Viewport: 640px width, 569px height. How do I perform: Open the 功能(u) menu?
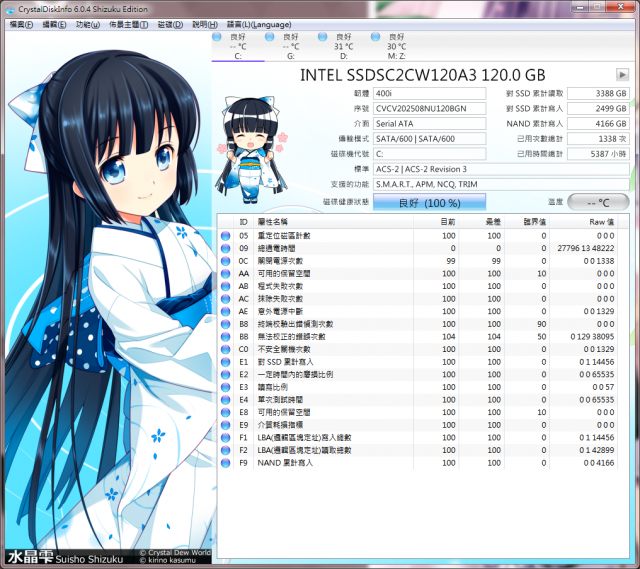tap(88, 25)
